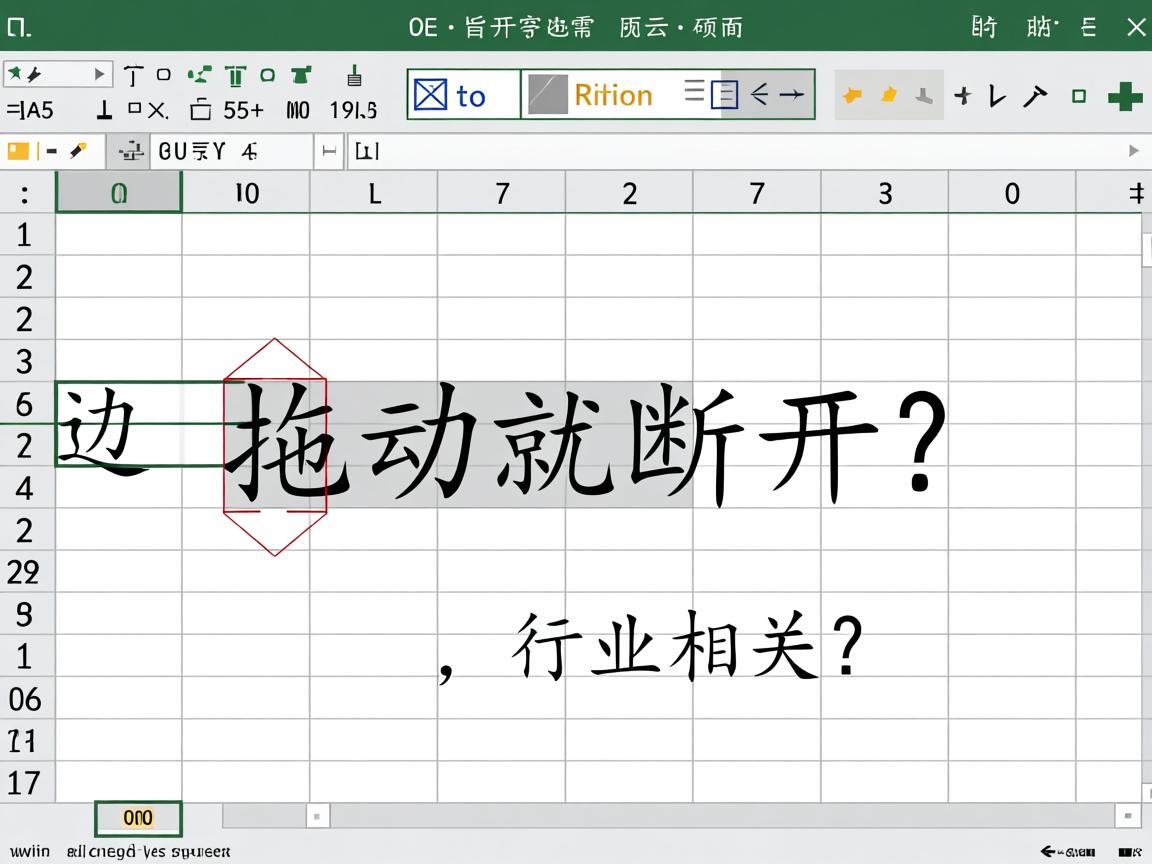The image size is (1152, 864).
Task: Expand the ribbon overflow arrow on the right
Action: coord(1136,150)
